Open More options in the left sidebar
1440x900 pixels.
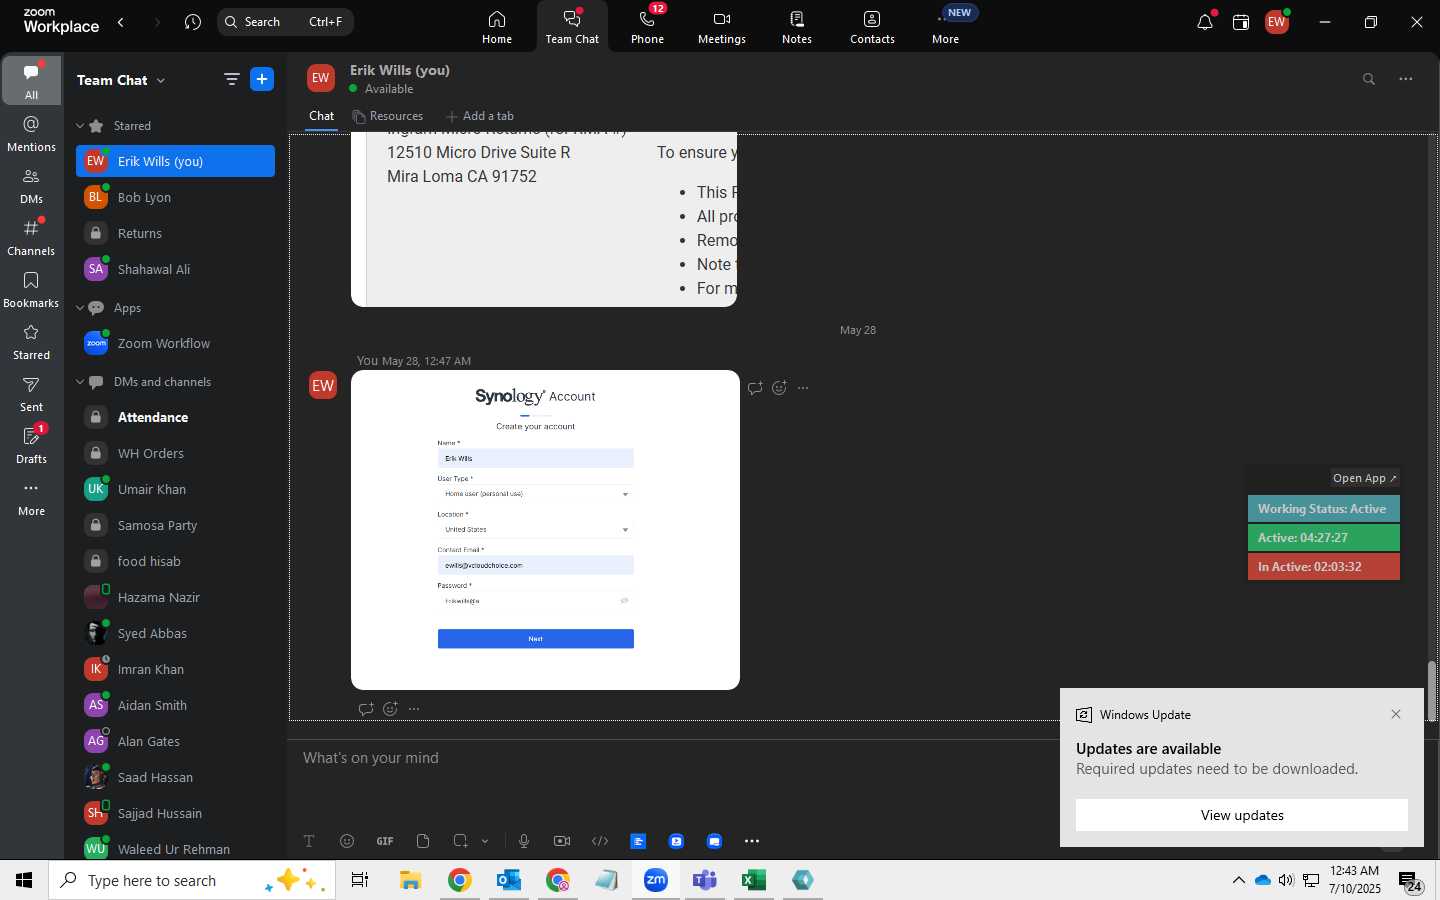(31, 497)
